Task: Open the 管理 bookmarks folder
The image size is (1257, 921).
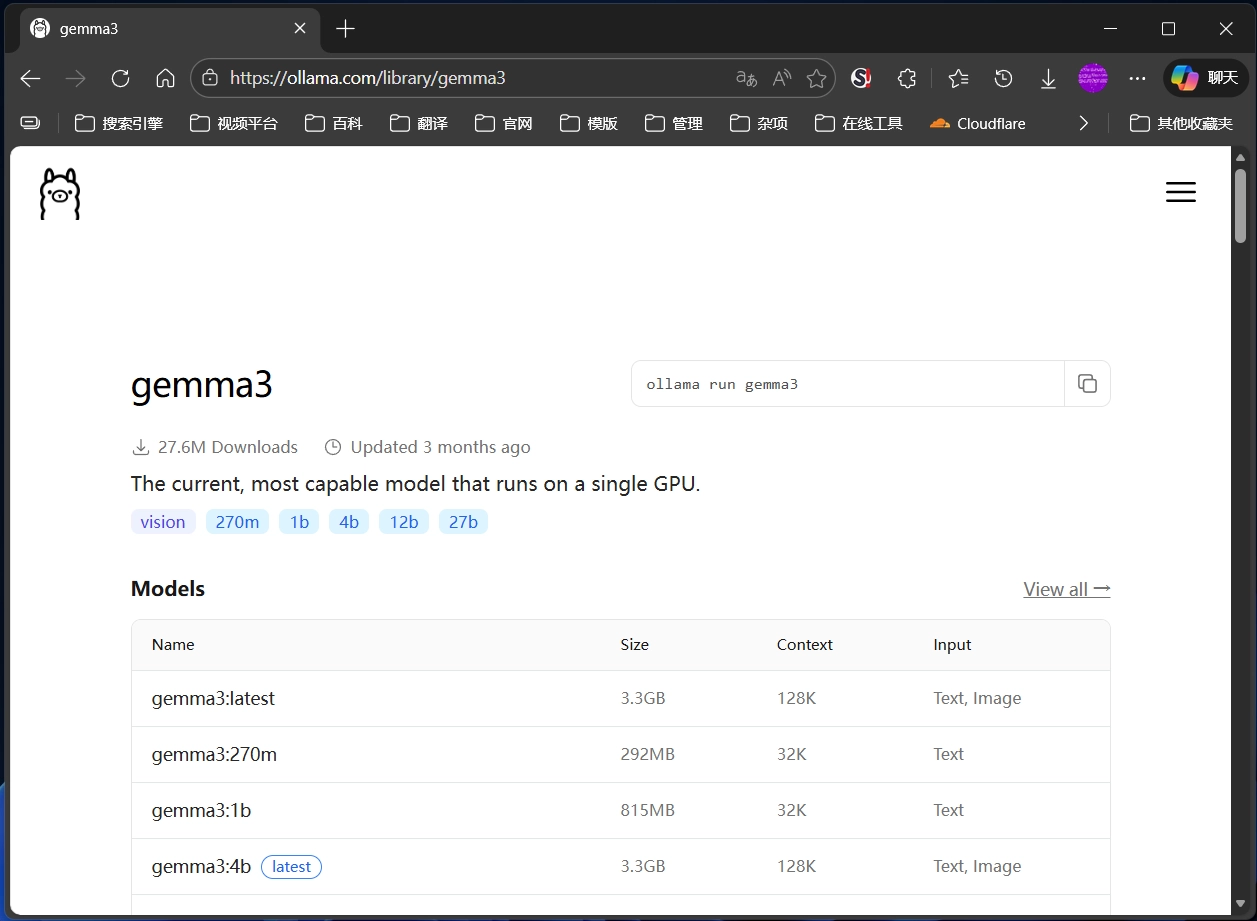Action: (x=674, y=123)
